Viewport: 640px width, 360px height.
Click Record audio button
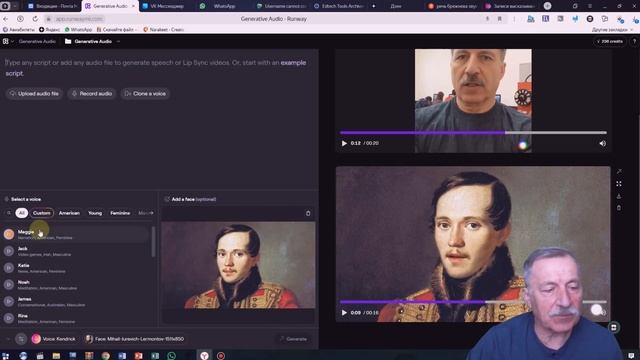(92, 93)
